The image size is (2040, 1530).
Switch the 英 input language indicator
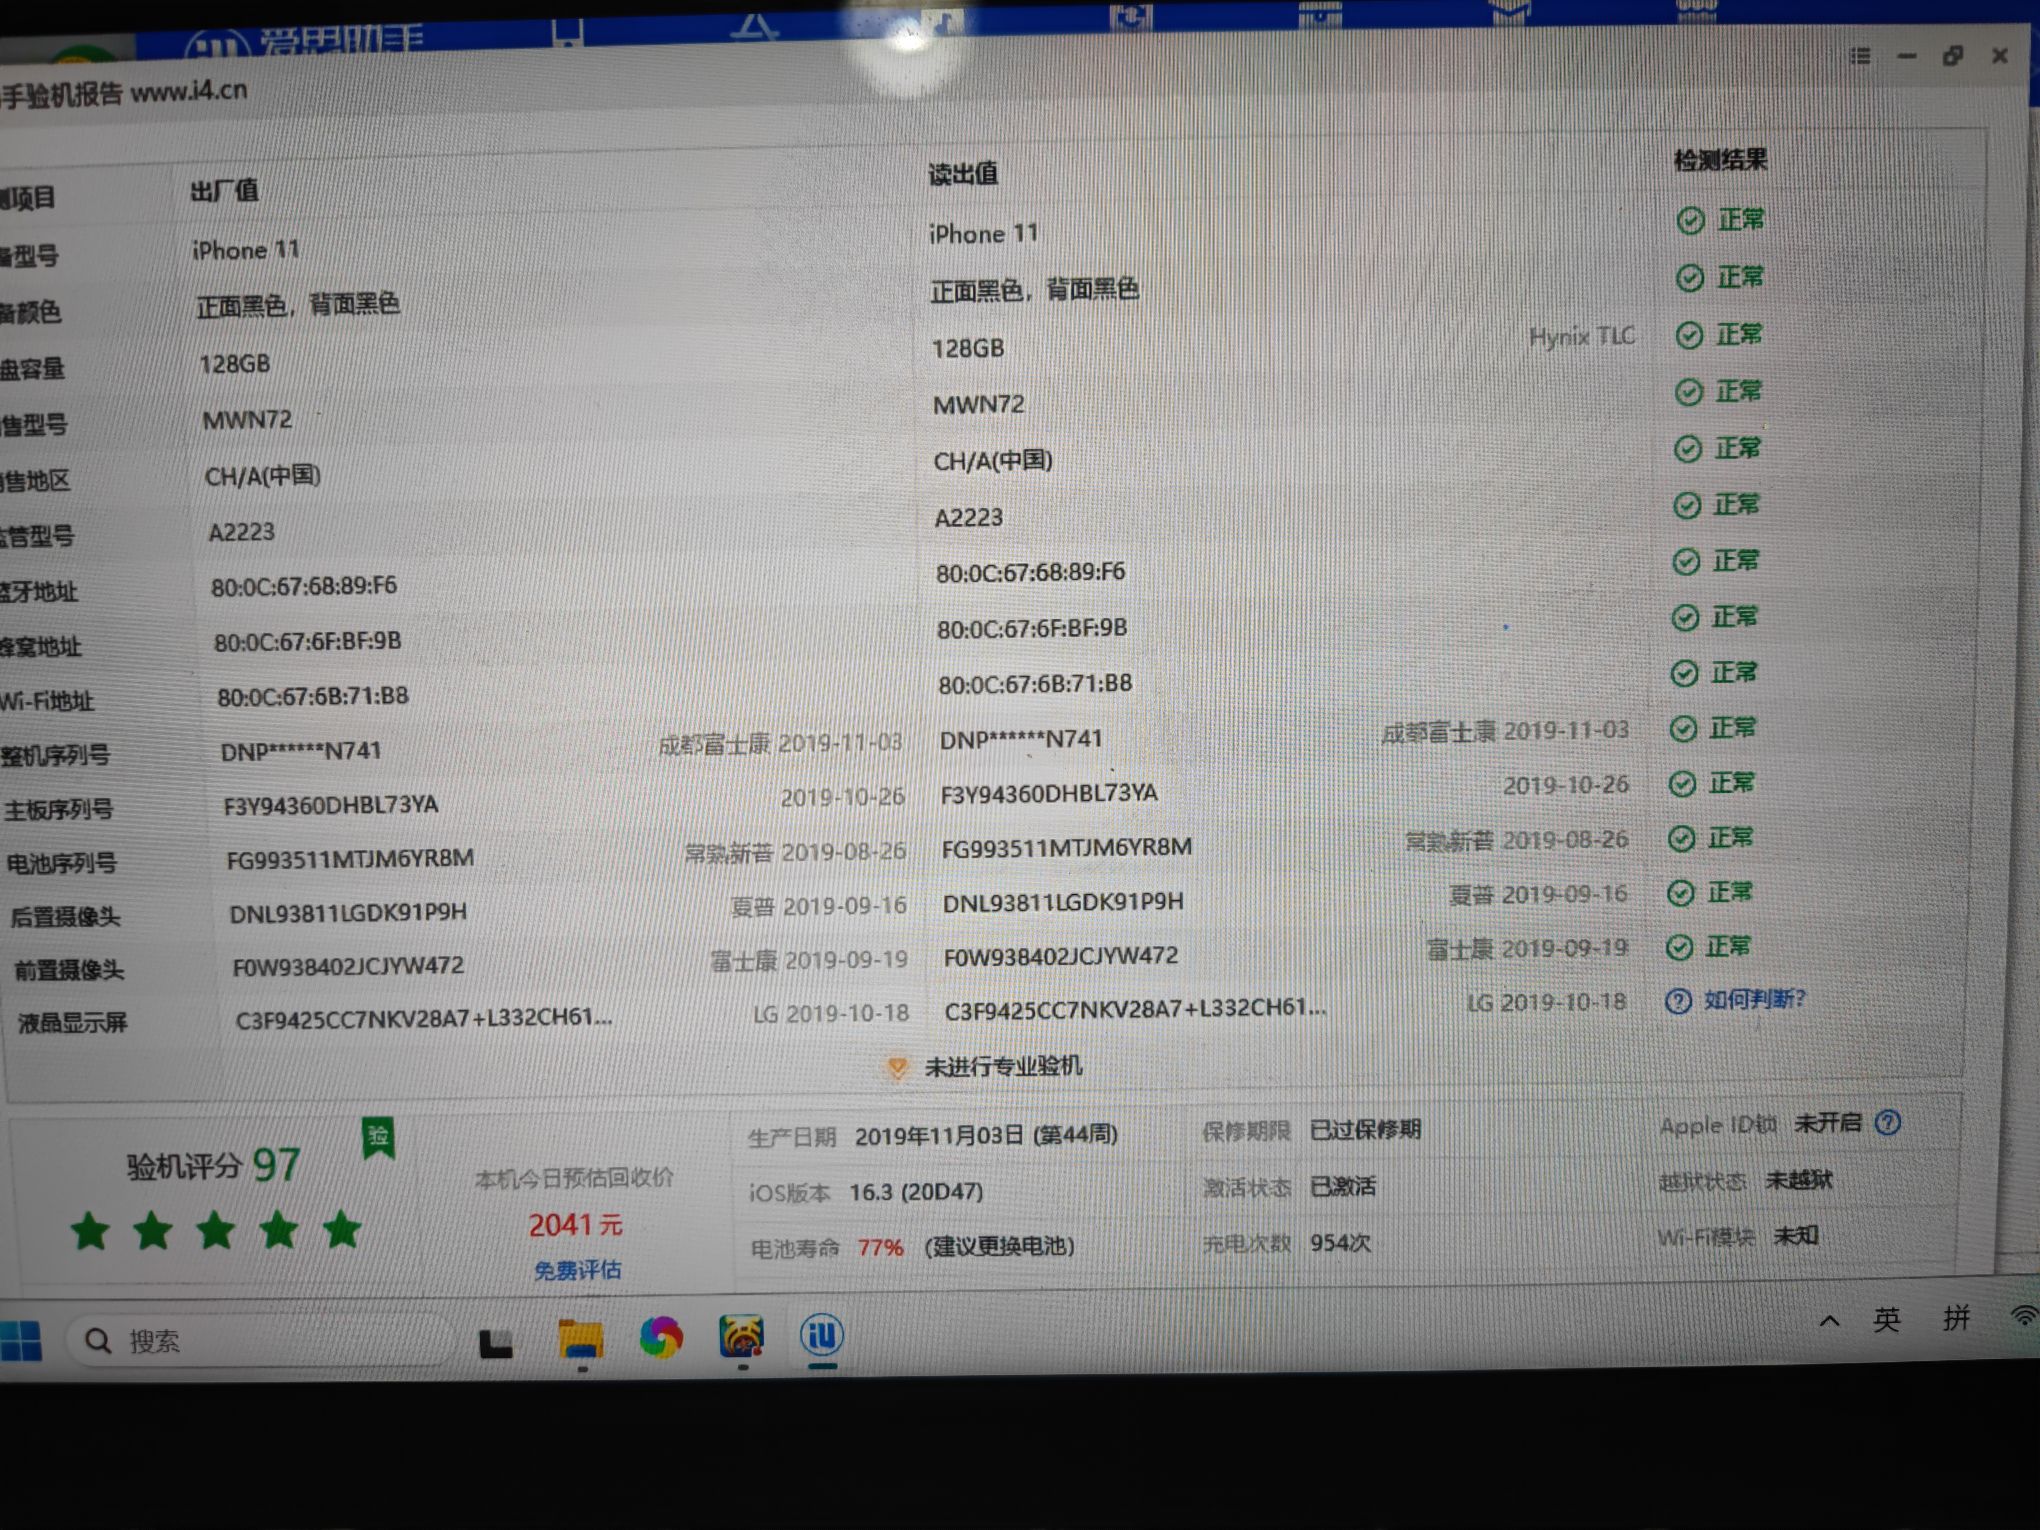click(x=1887, y=1320)
